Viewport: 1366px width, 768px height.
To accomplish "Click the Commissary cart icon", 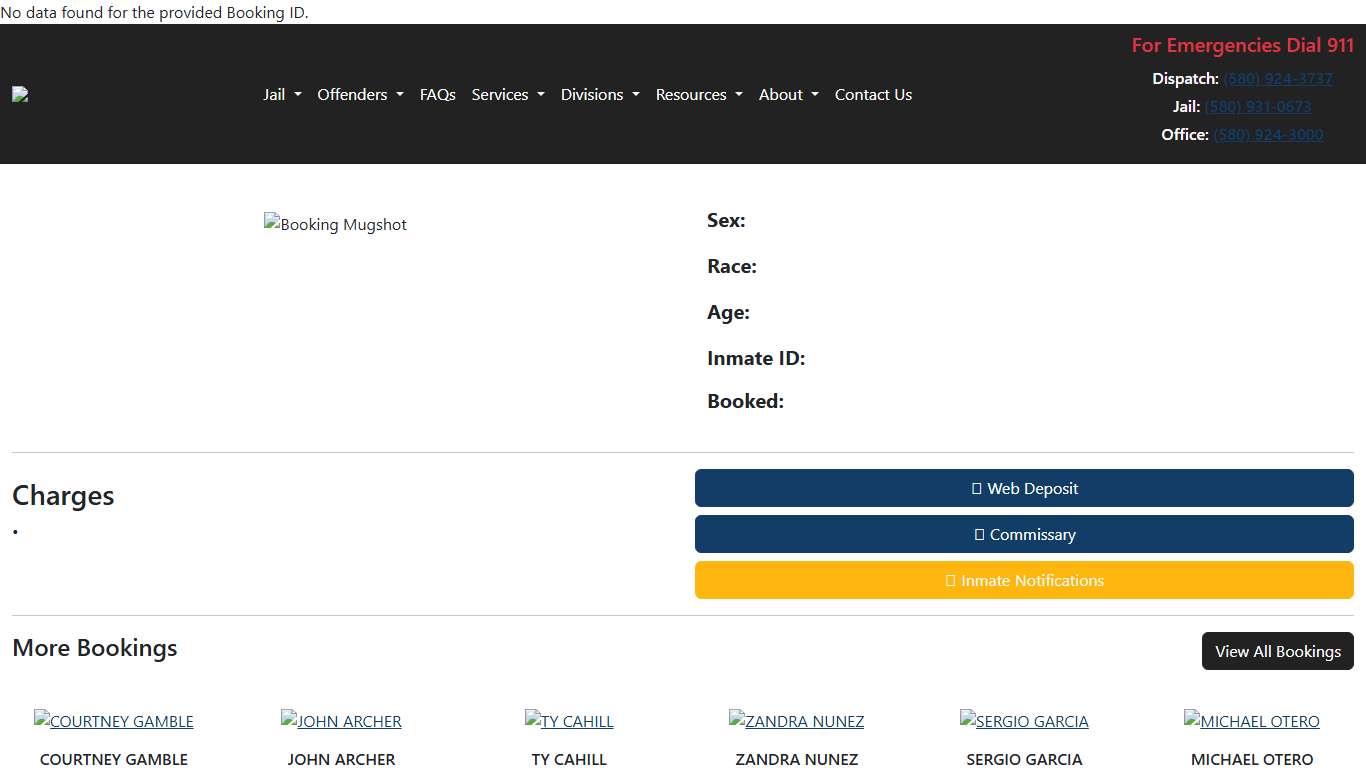I will click(977, 534).
